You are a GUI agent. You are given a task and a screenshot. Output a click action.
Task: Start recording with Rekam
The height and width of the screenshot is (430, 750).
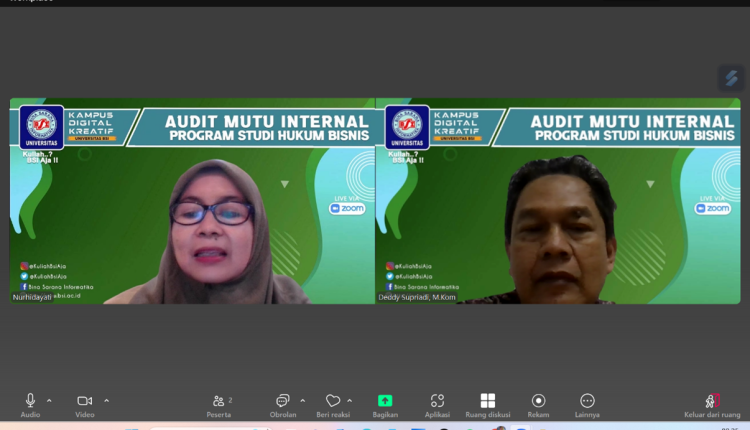pos(538,405)
